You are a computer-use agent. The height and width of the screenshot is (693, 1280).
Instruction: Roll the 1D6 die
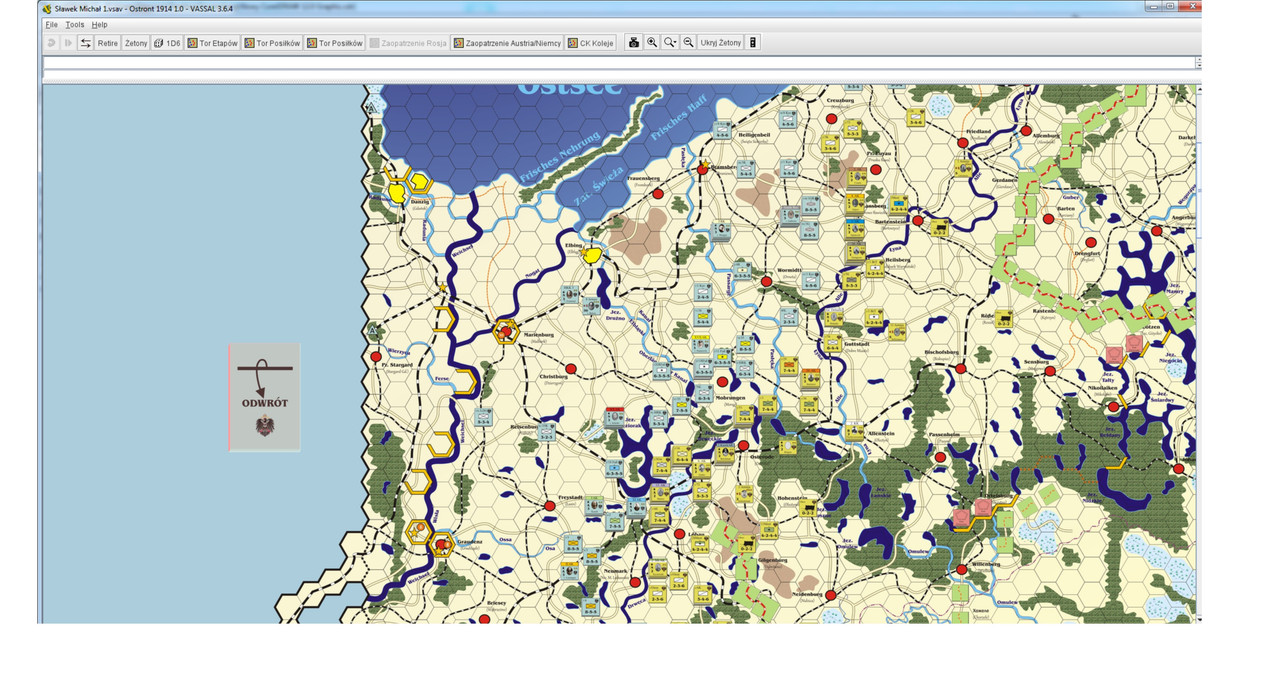(x=168, y=43)
